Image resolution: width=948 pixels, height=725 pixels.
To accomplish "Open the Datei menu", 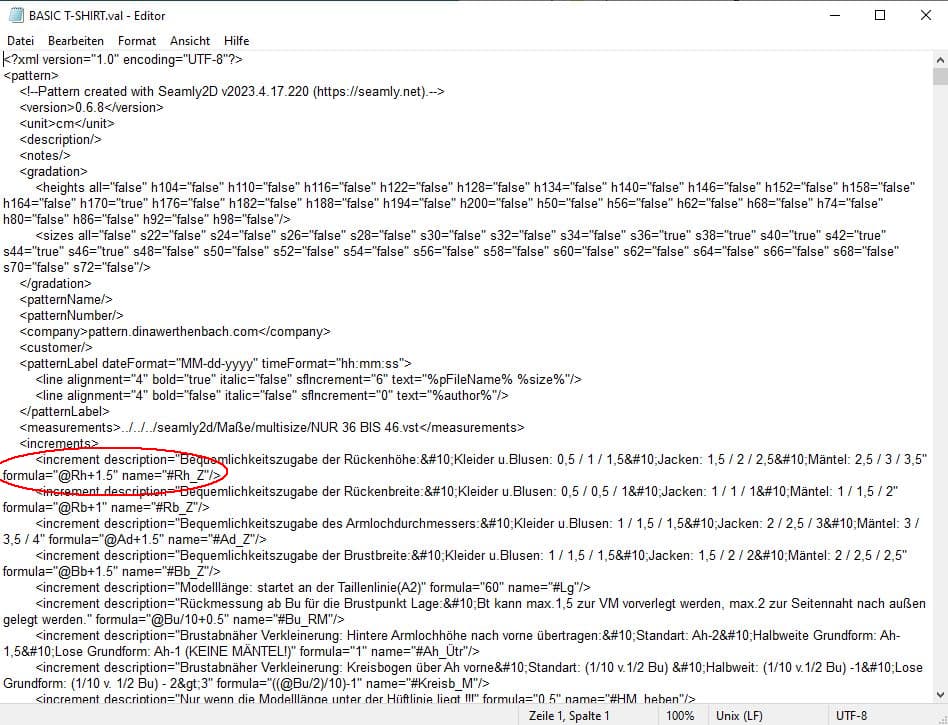I will pyautogui.click(x=20, y=41).
